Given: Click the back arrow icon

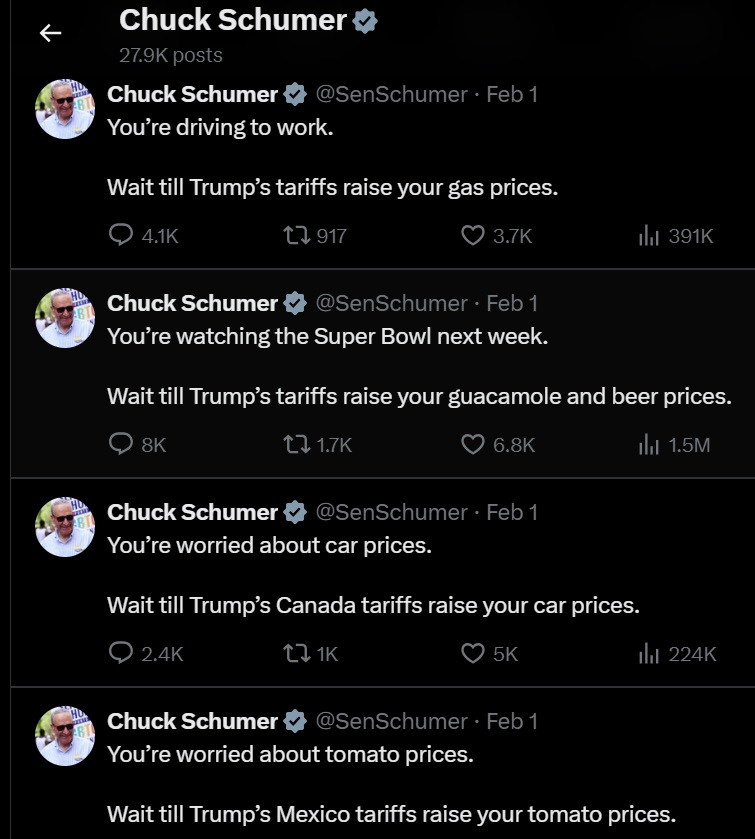Looking at the screenshot, I should (x=50, y=33).
